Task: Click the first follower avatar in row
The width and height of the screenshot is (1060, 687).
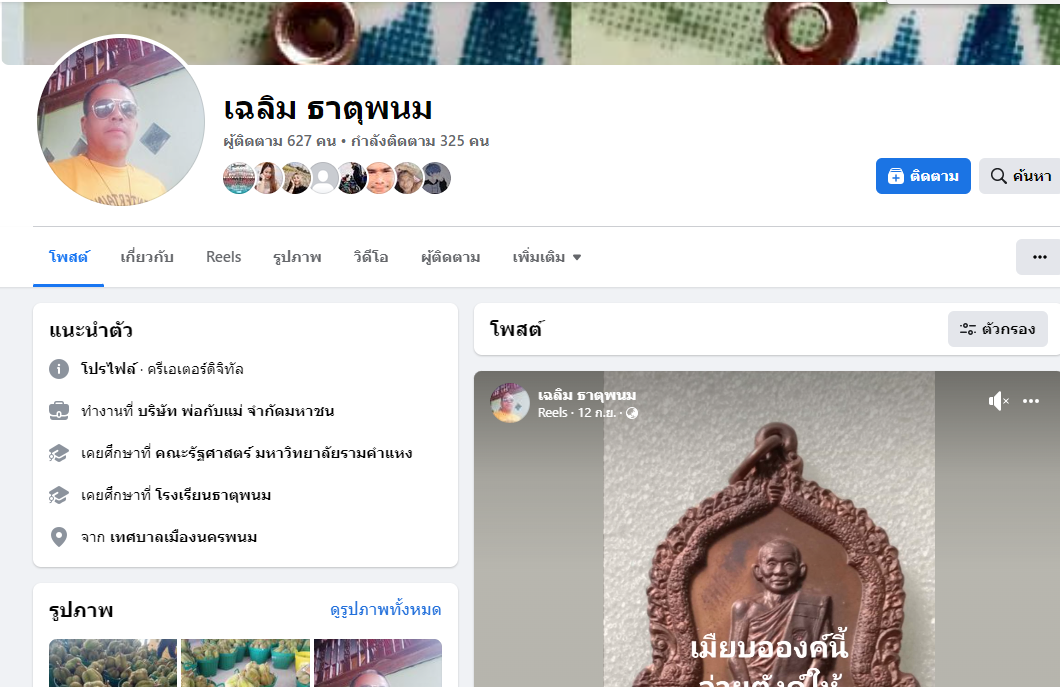Action: coord(238,179)
